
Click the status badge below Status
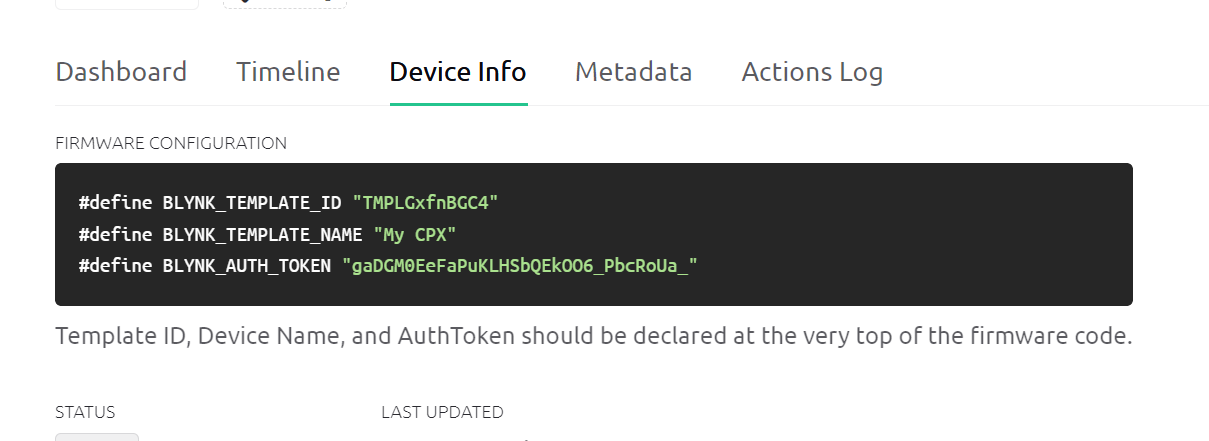coord(97,437)
